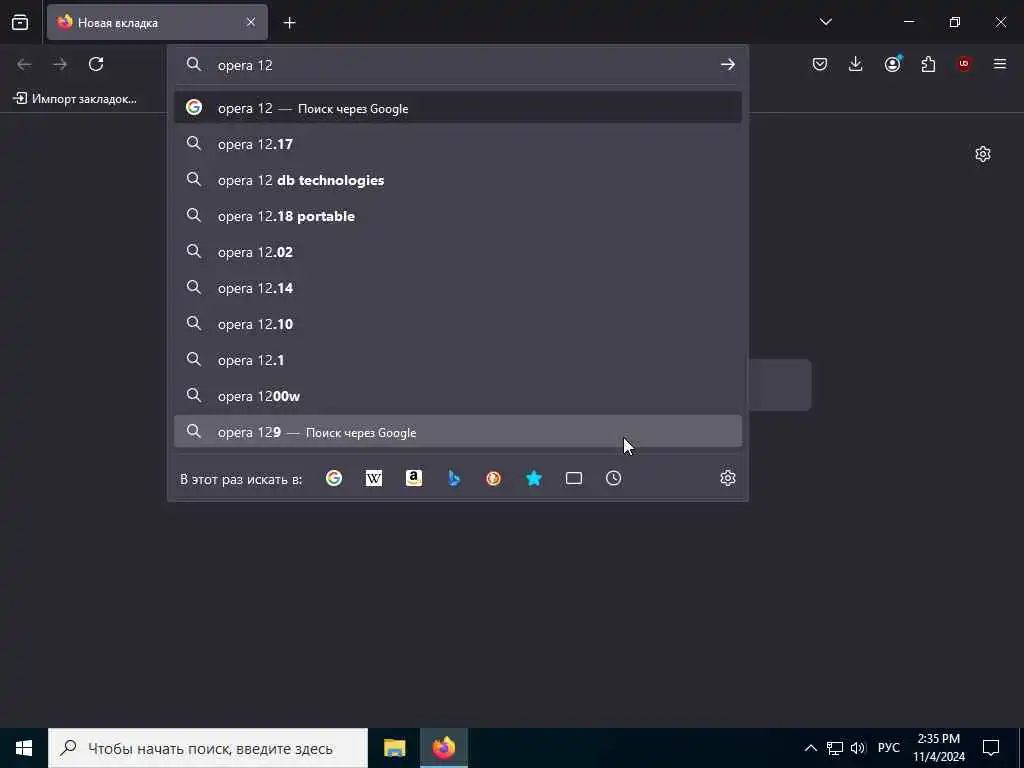Open Extensions puzzle icon
Screen dimensions: 1024x768
[928, 64]
